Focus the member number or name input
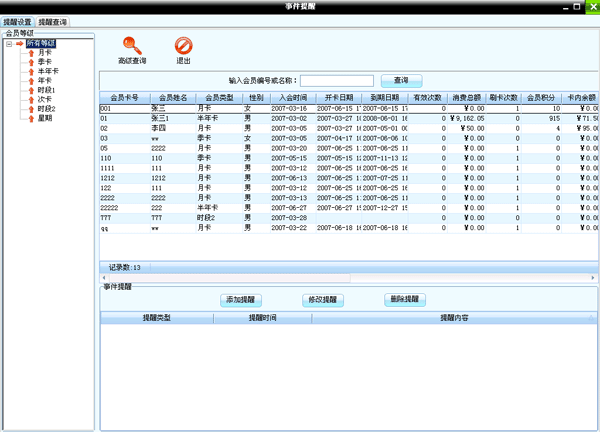Viewport: 600px width, 432px height. click(337, 80)
